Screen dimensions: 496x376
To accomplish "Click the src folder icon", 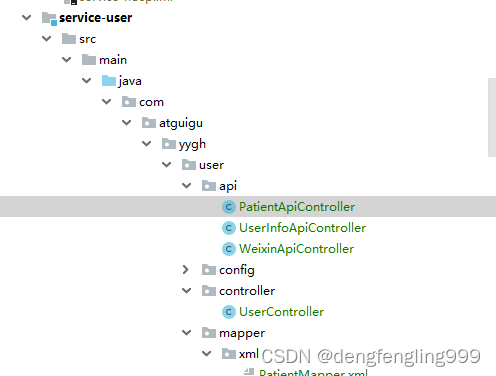I will coord(69,39).
